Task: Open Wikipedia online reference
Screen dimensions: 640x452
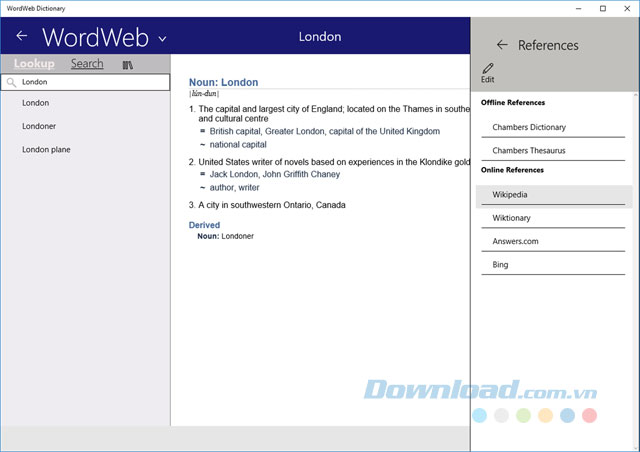Action: (553, 195)
